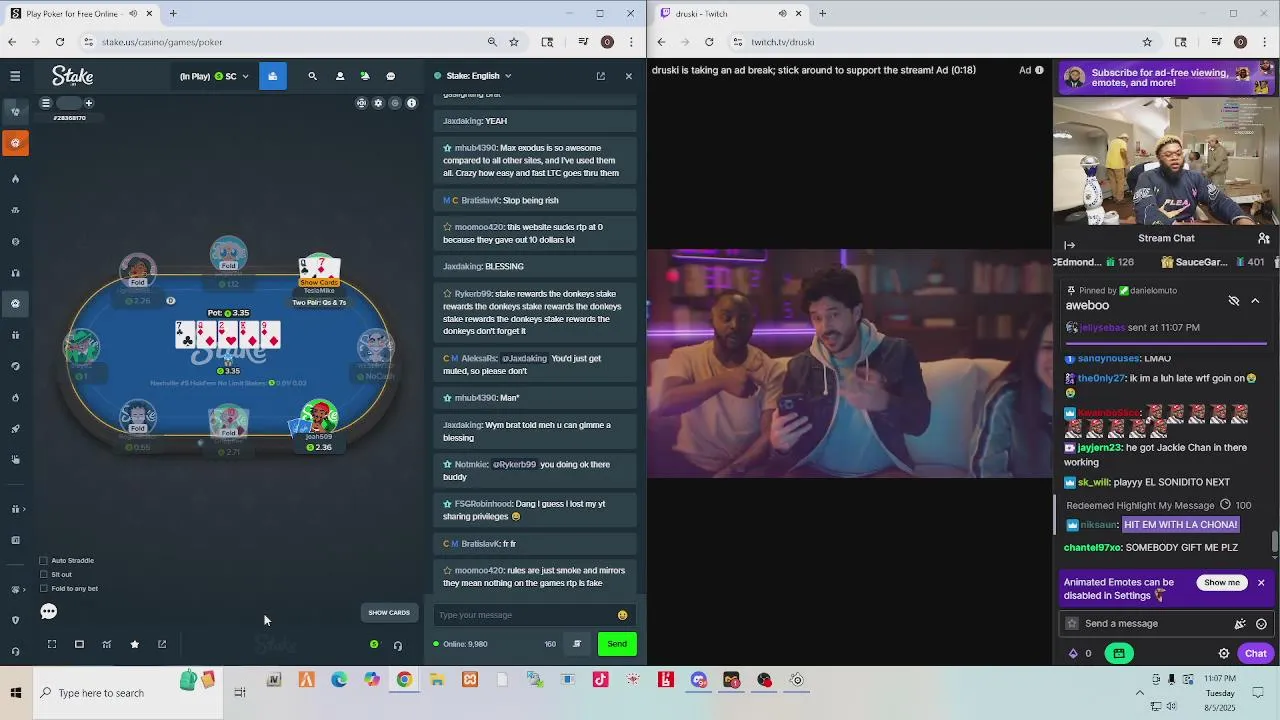Enable Fold to any bet
The image size is (1280, 720).
coord(43,588)
